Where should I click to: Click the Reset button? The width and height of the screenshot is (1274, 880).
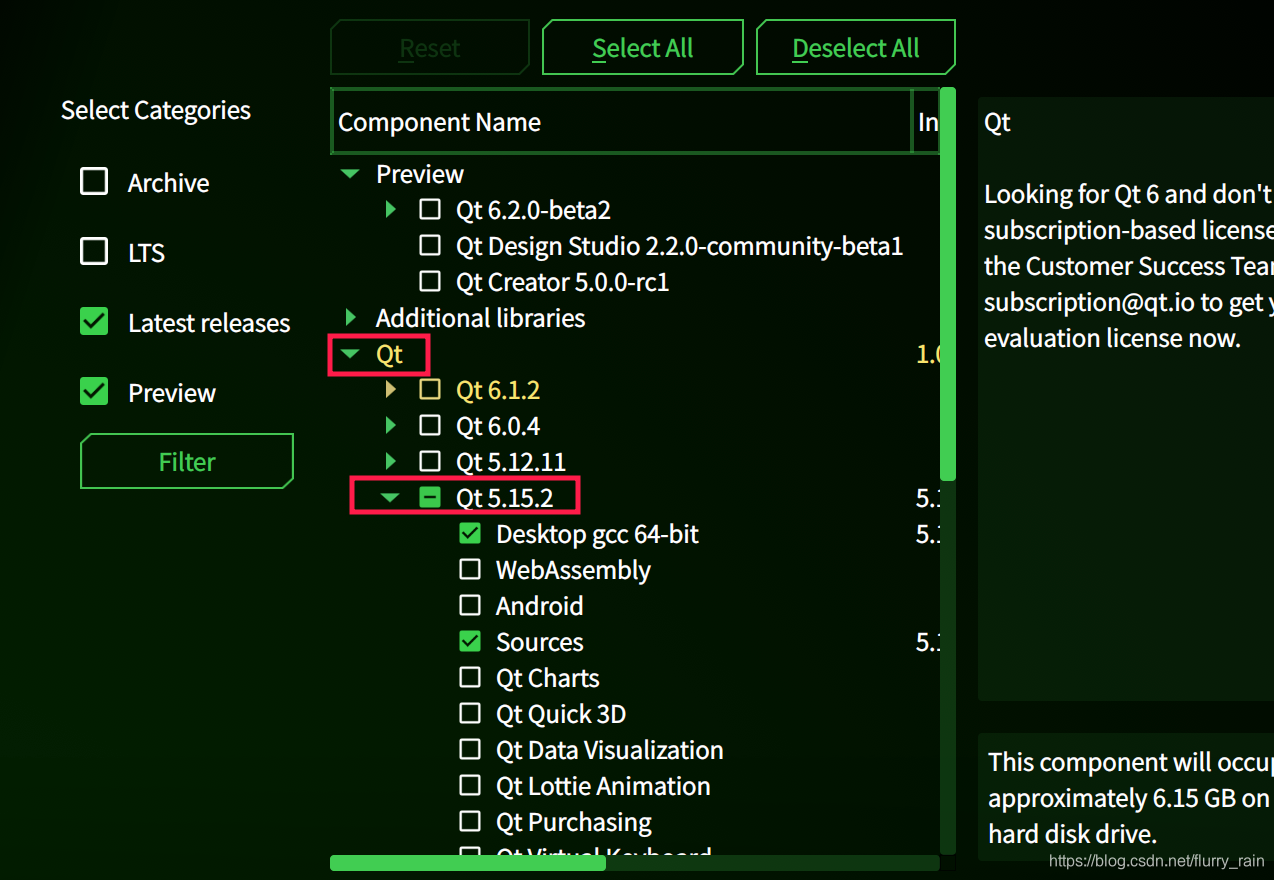pyautogui.click(x=430, y=48)
